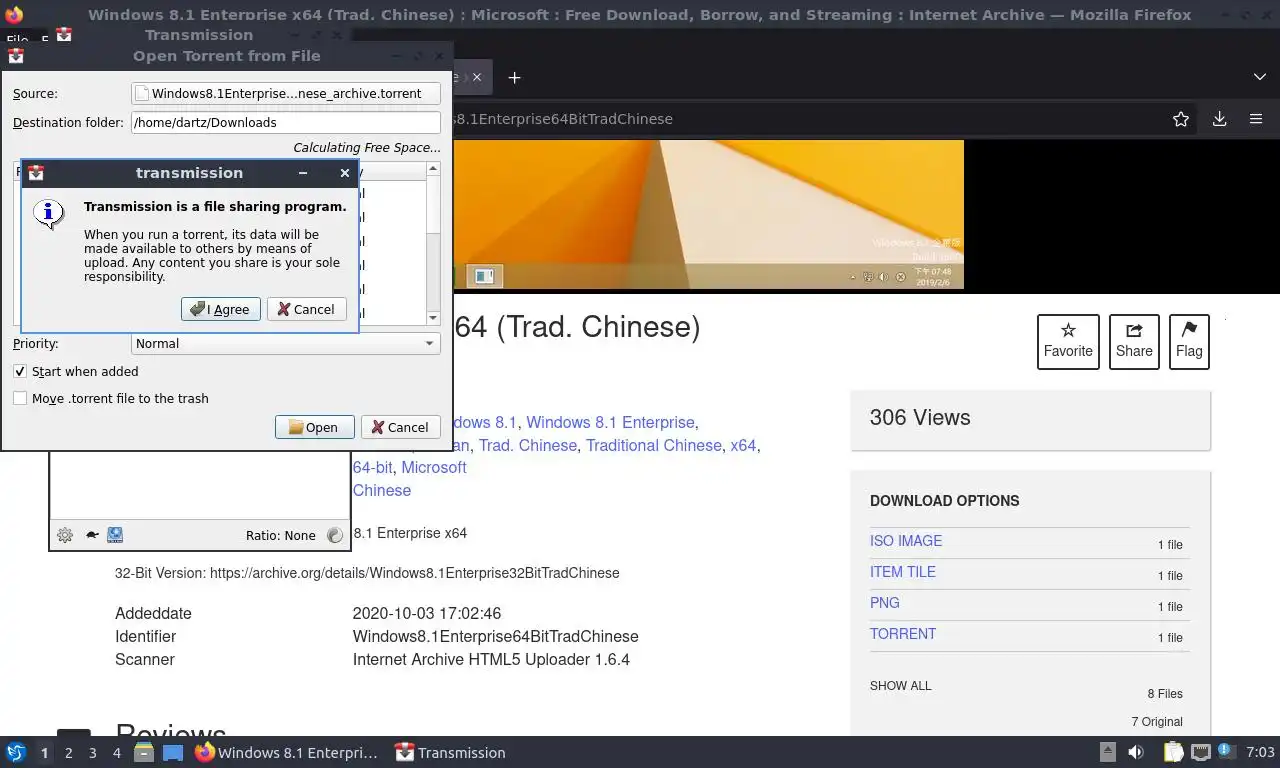Launch the file manager from taskbar
Screen dimensions: 1280x768
click(144, 752)
